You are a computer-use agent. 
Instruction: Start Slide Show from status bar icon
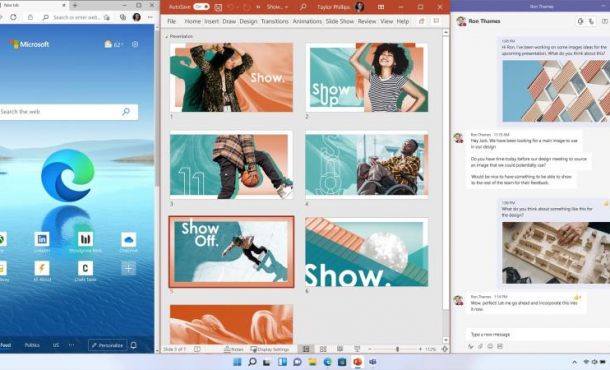(357, 349)
